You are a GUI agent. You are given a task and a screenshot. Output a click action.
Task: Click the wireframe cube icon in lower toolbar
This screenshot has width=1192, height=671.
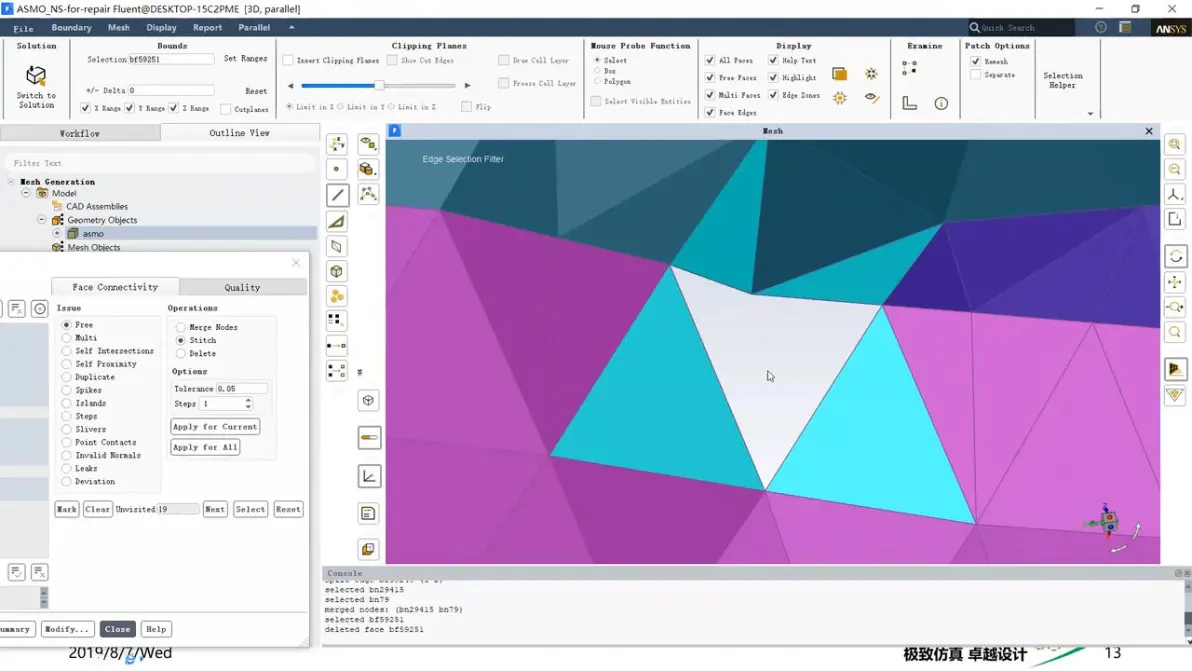[369, 400]
